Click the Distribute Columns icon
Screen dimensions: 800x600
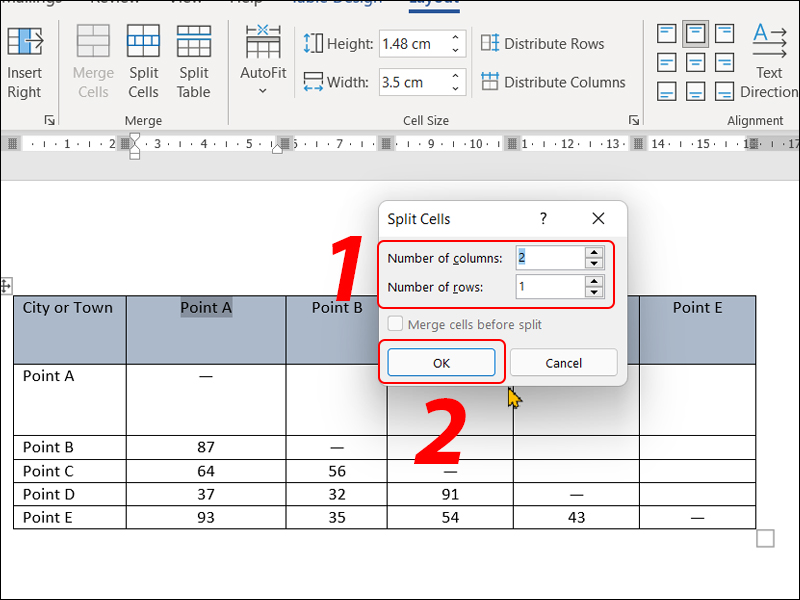click(490, 82)
